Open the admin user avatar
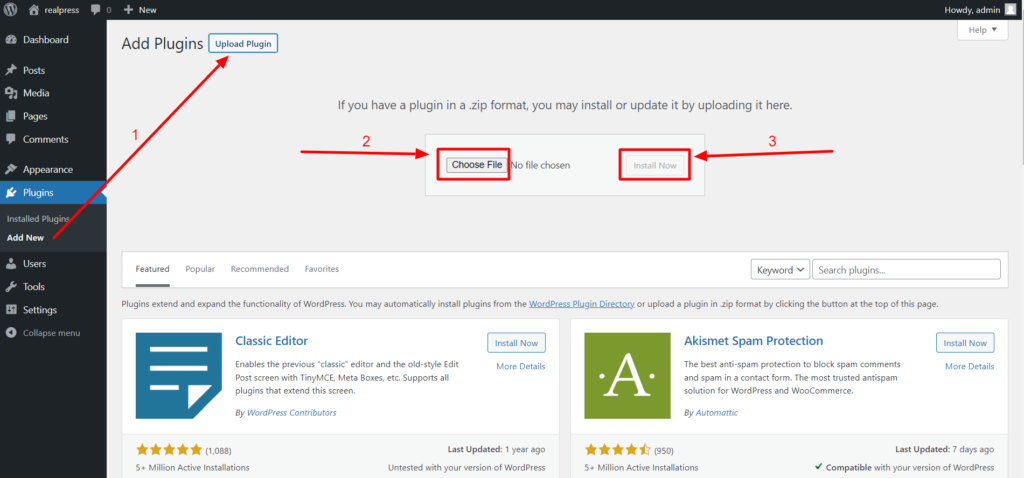The width and height of the screenshot is (1024, 478). click(x=1010, y=10)
